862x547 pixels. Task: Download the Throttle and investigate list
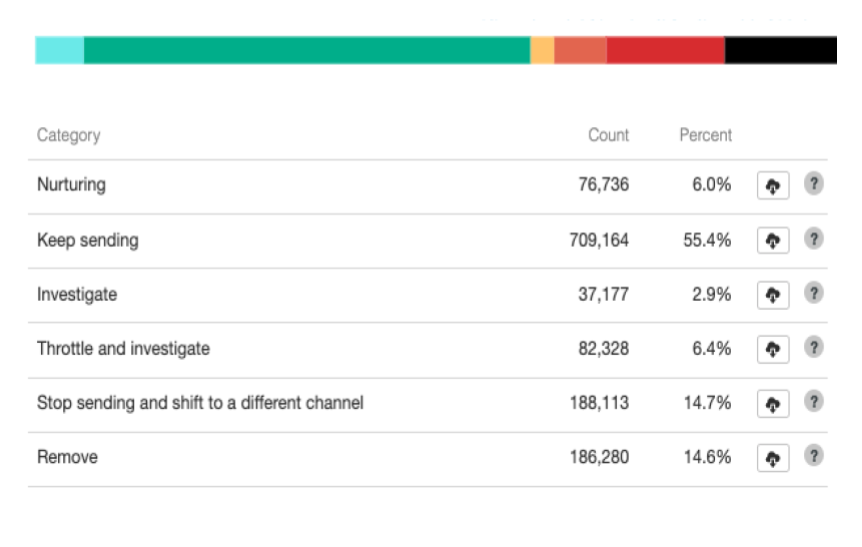click(773, 349)
